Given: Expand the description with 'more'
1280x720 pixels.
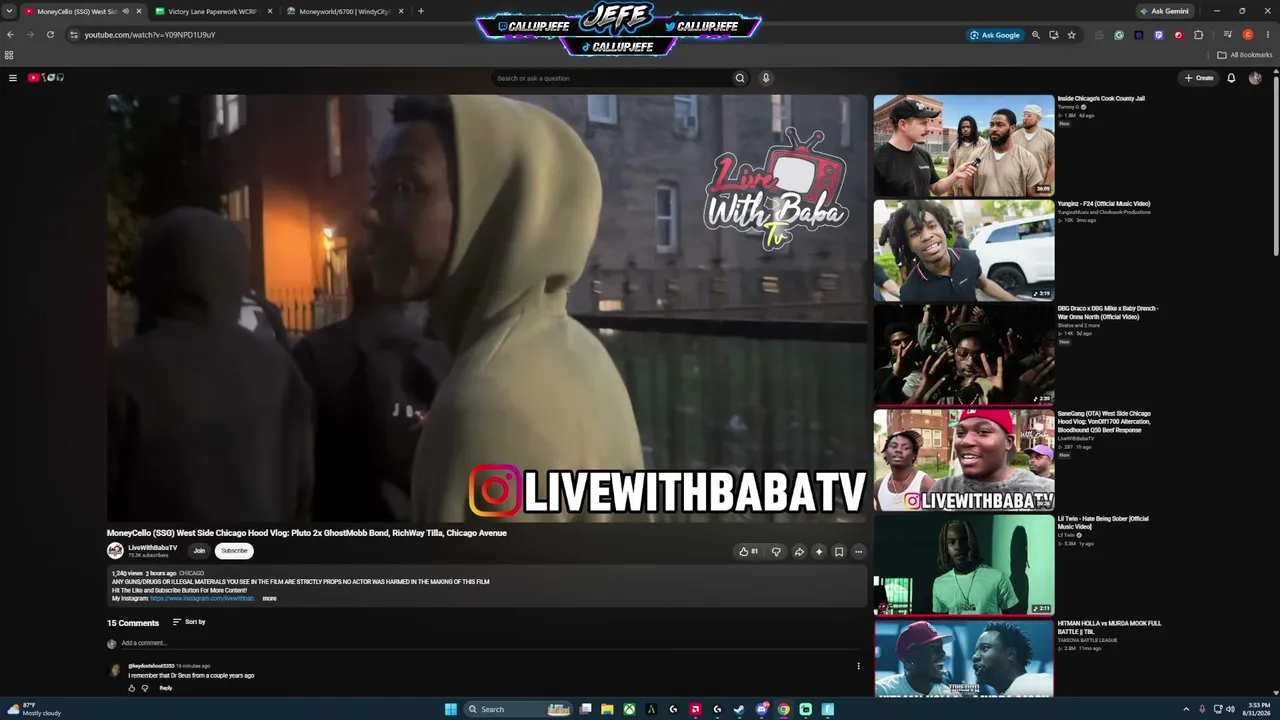Looking at the screenshot, I should point(269,598).
